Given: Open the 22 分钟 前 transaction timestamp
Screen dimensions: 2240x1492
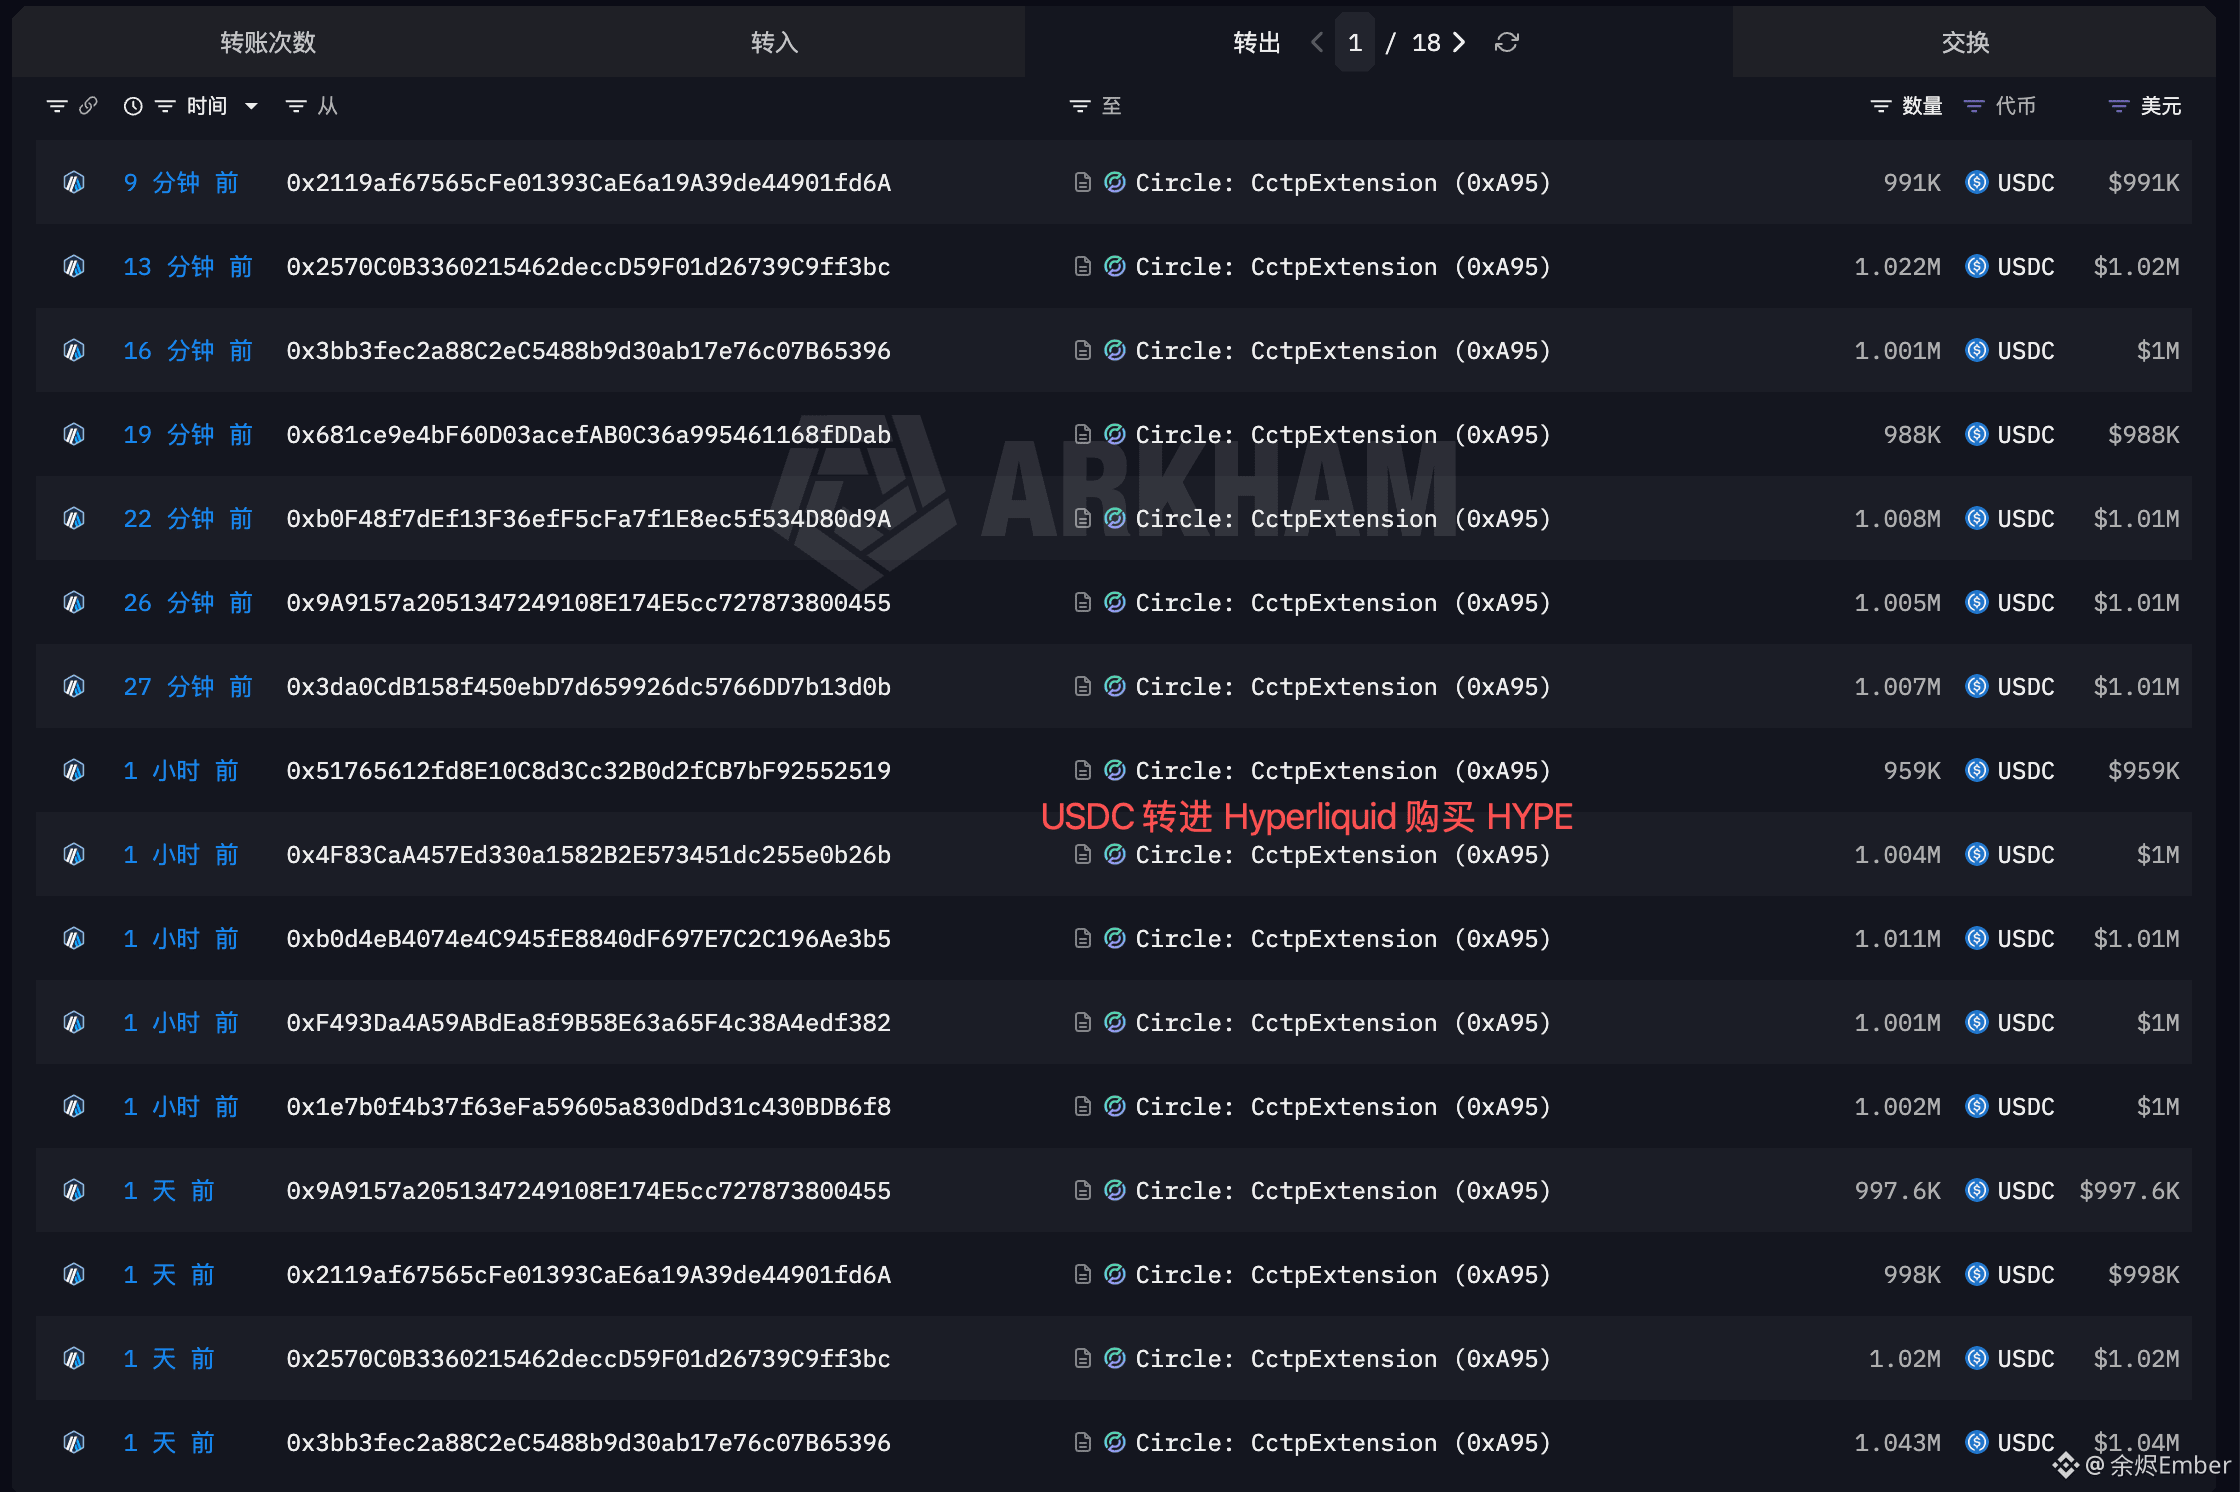Looking at the screenshot, I should click(188, 518).
